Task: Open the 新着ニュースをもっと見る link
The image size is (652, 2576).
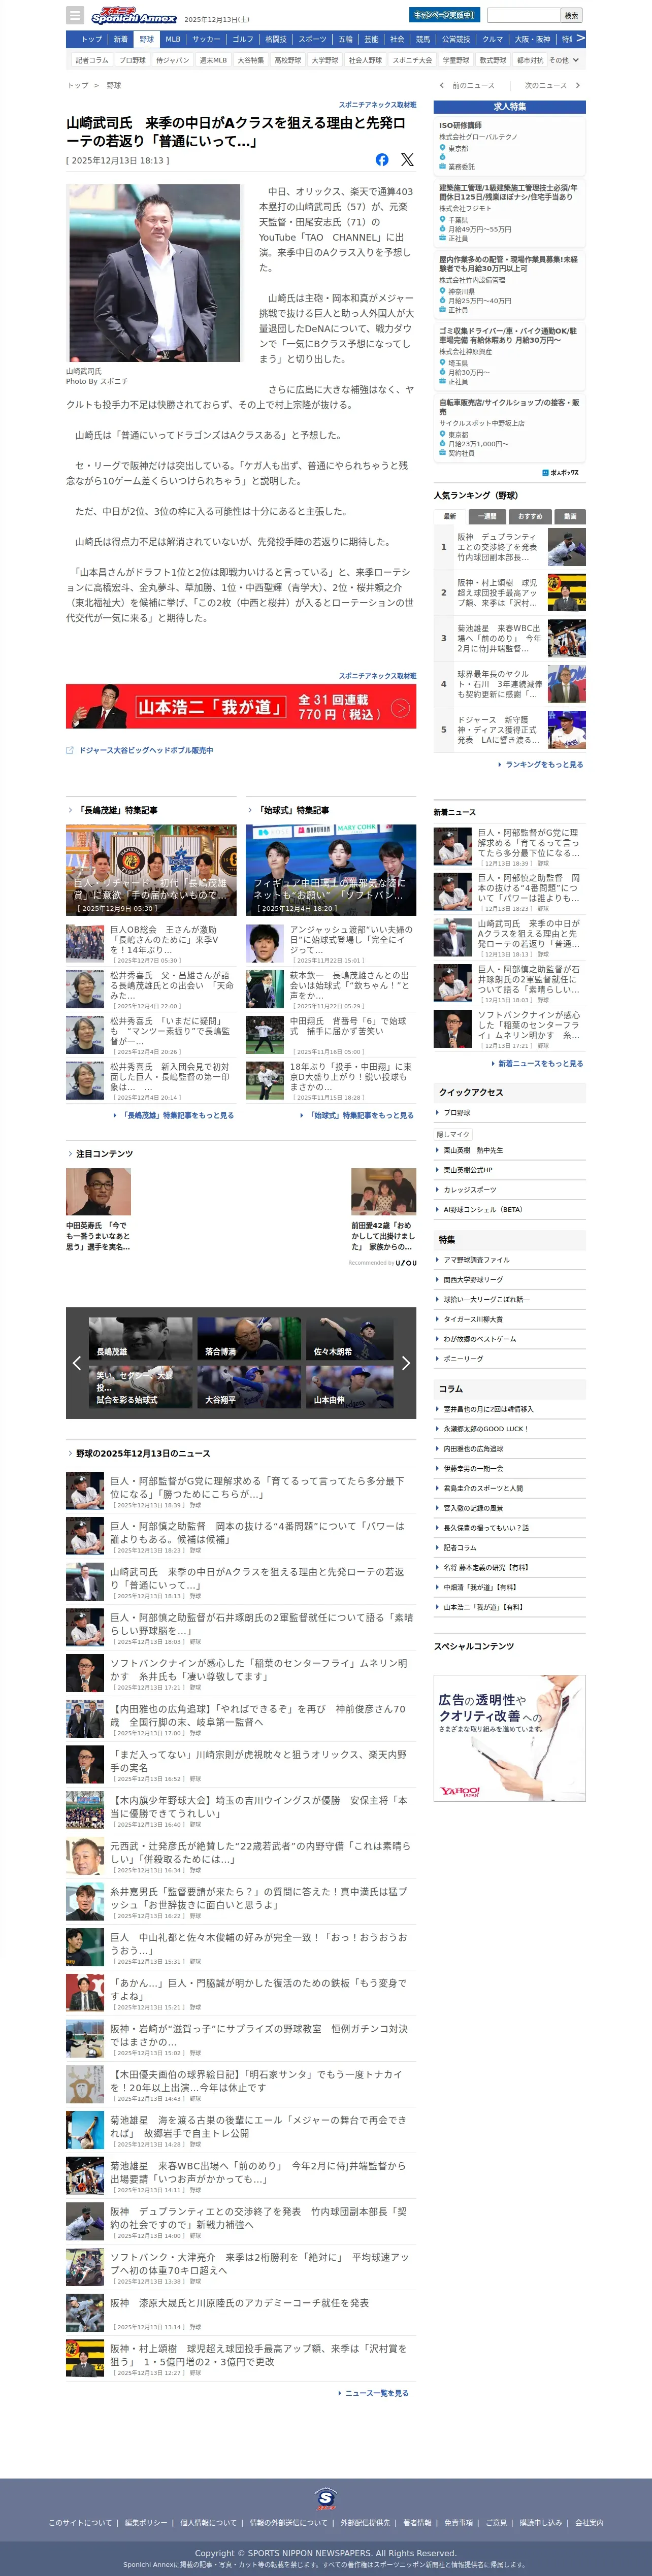Action: coord(537,1063)
